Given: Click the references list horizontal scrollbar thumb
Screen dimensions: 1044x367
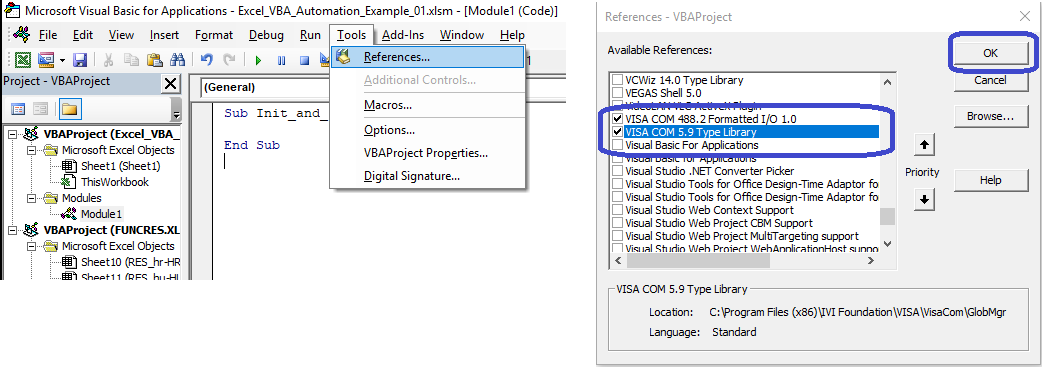Looking at the screenshot, I should pos(697,261).
